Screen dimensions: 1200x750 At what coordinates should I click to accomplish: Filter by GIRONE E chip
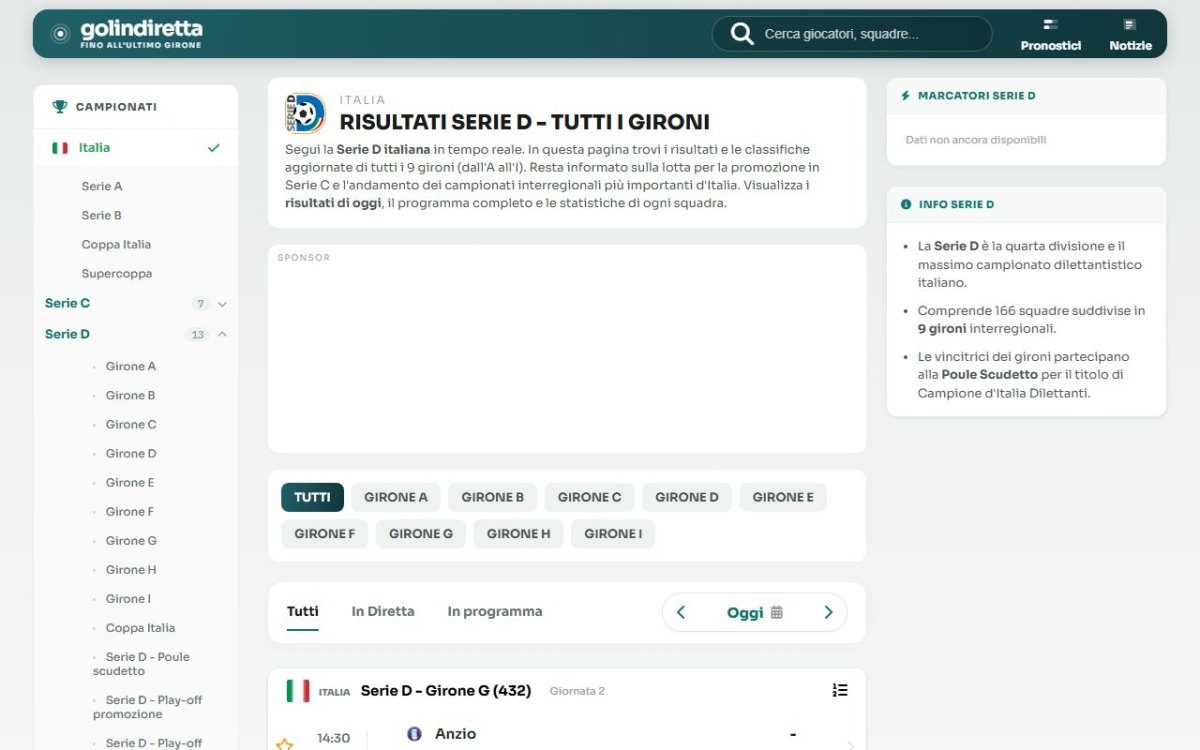[x=783, y=497]
